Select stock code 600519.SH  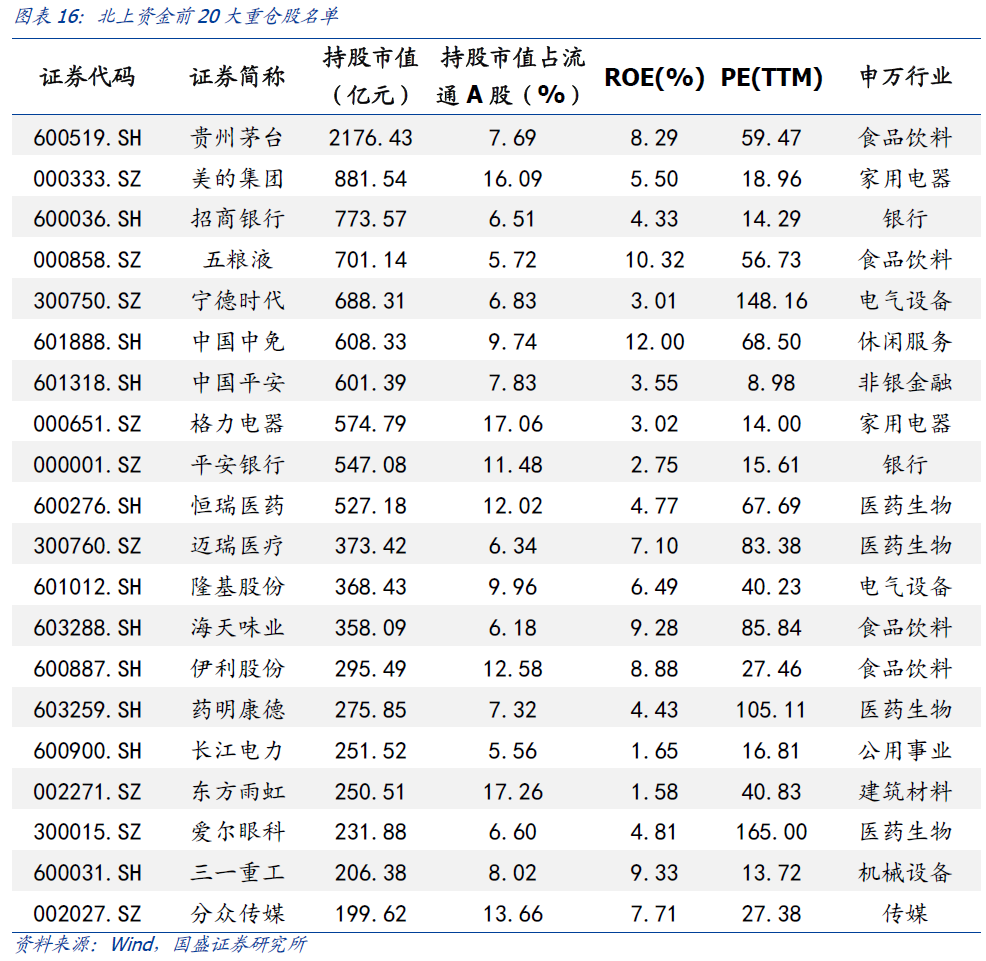click(87, 138)
